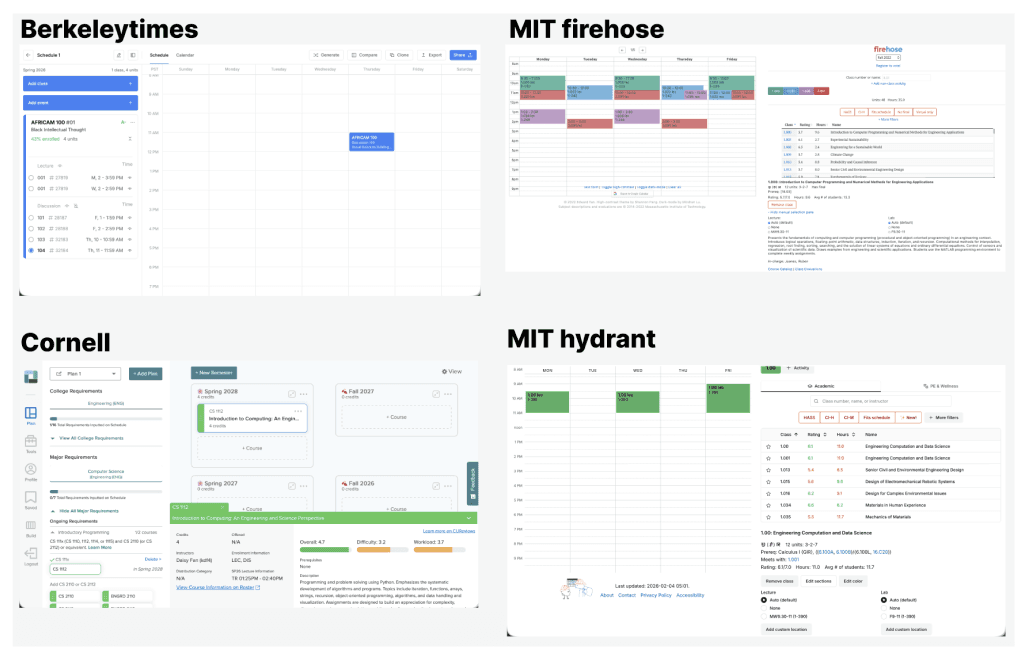
Task: Click hydrant class search input field
Action: coord(880,401)
